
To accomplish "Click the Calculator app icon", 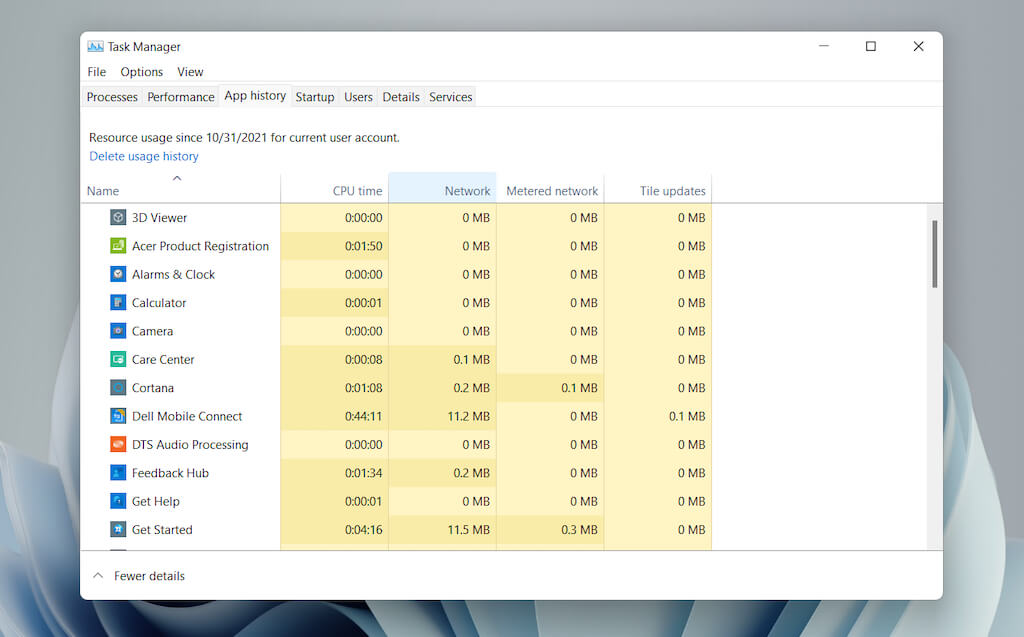I will click(x=118, y=303).
